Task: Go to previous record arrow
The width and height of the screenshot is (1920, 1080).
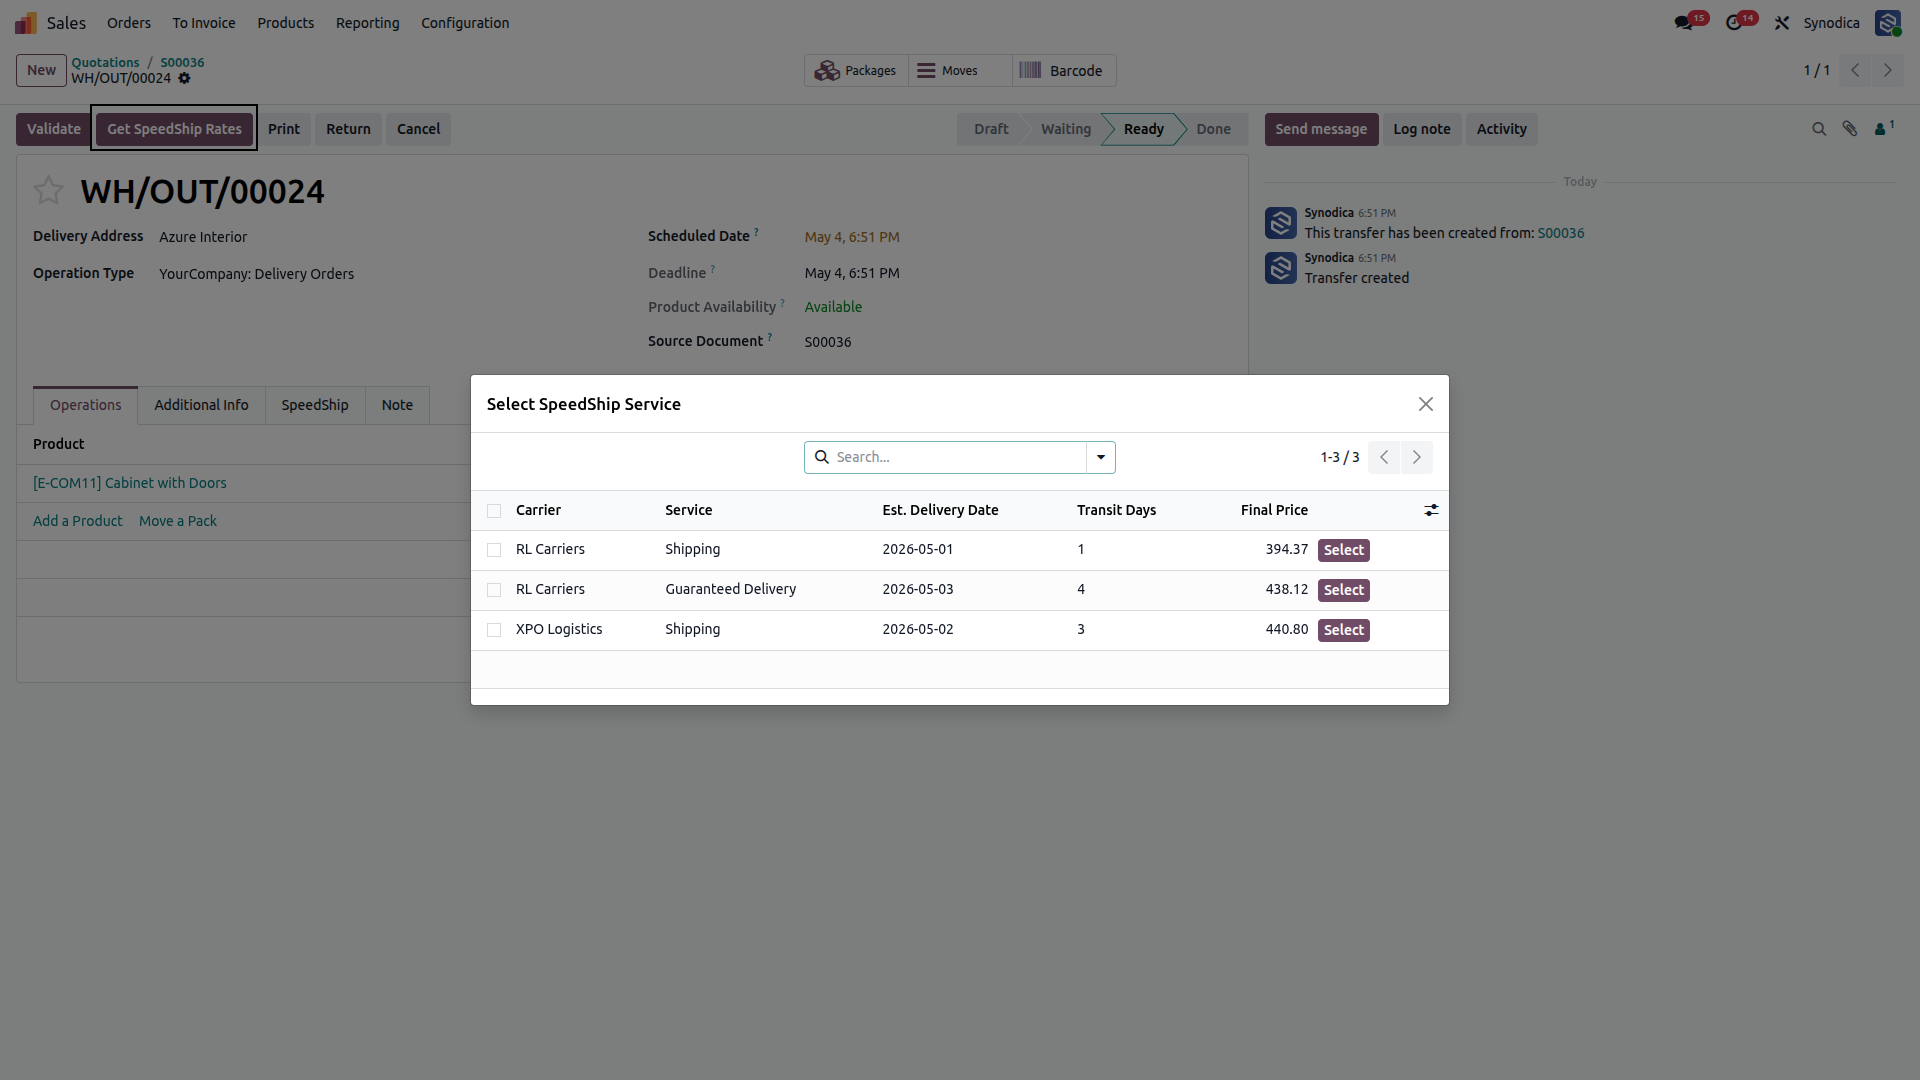Action: [x=1855, y=70]
